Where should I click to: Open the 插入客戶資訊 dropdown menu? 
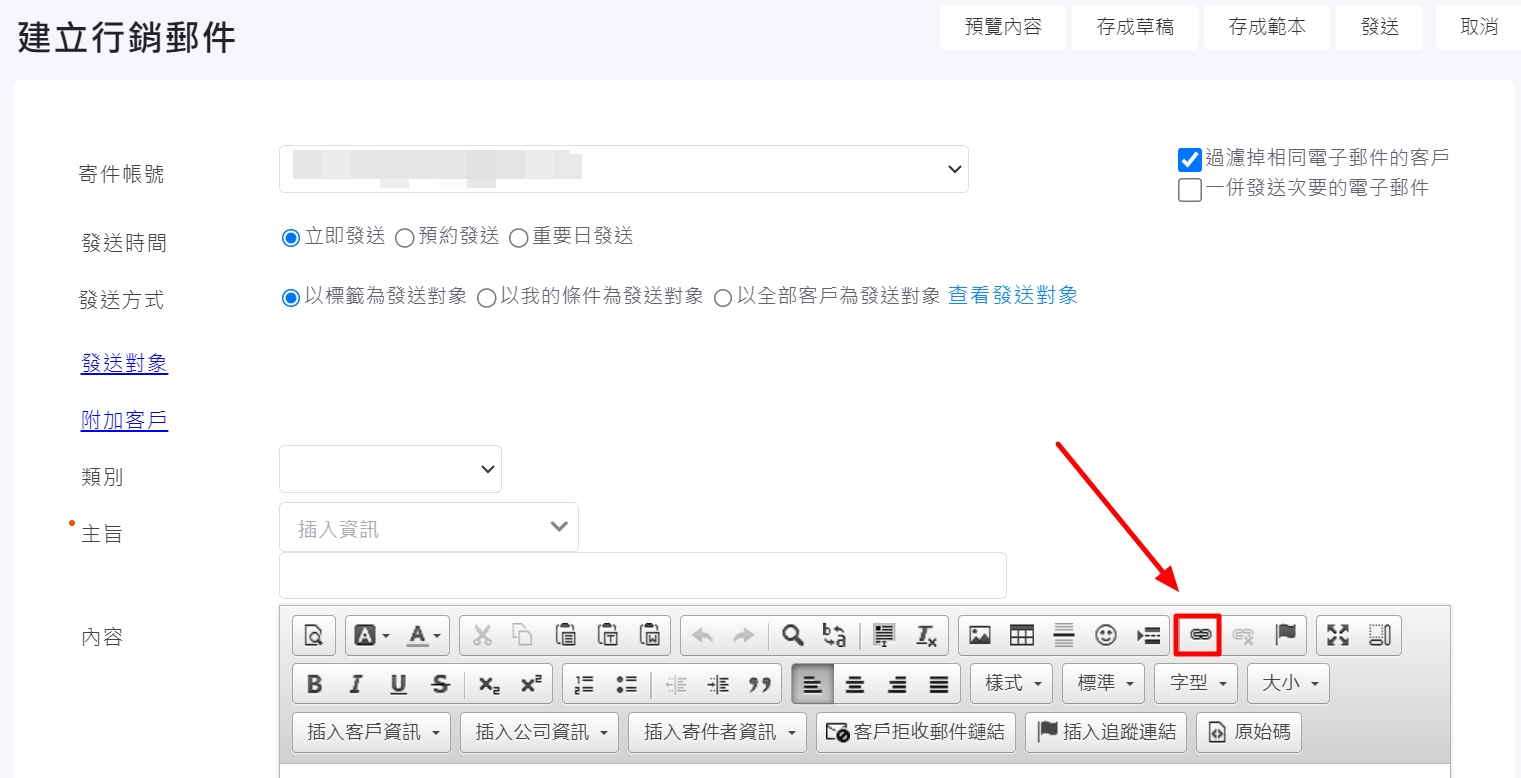tap(372, 732)
